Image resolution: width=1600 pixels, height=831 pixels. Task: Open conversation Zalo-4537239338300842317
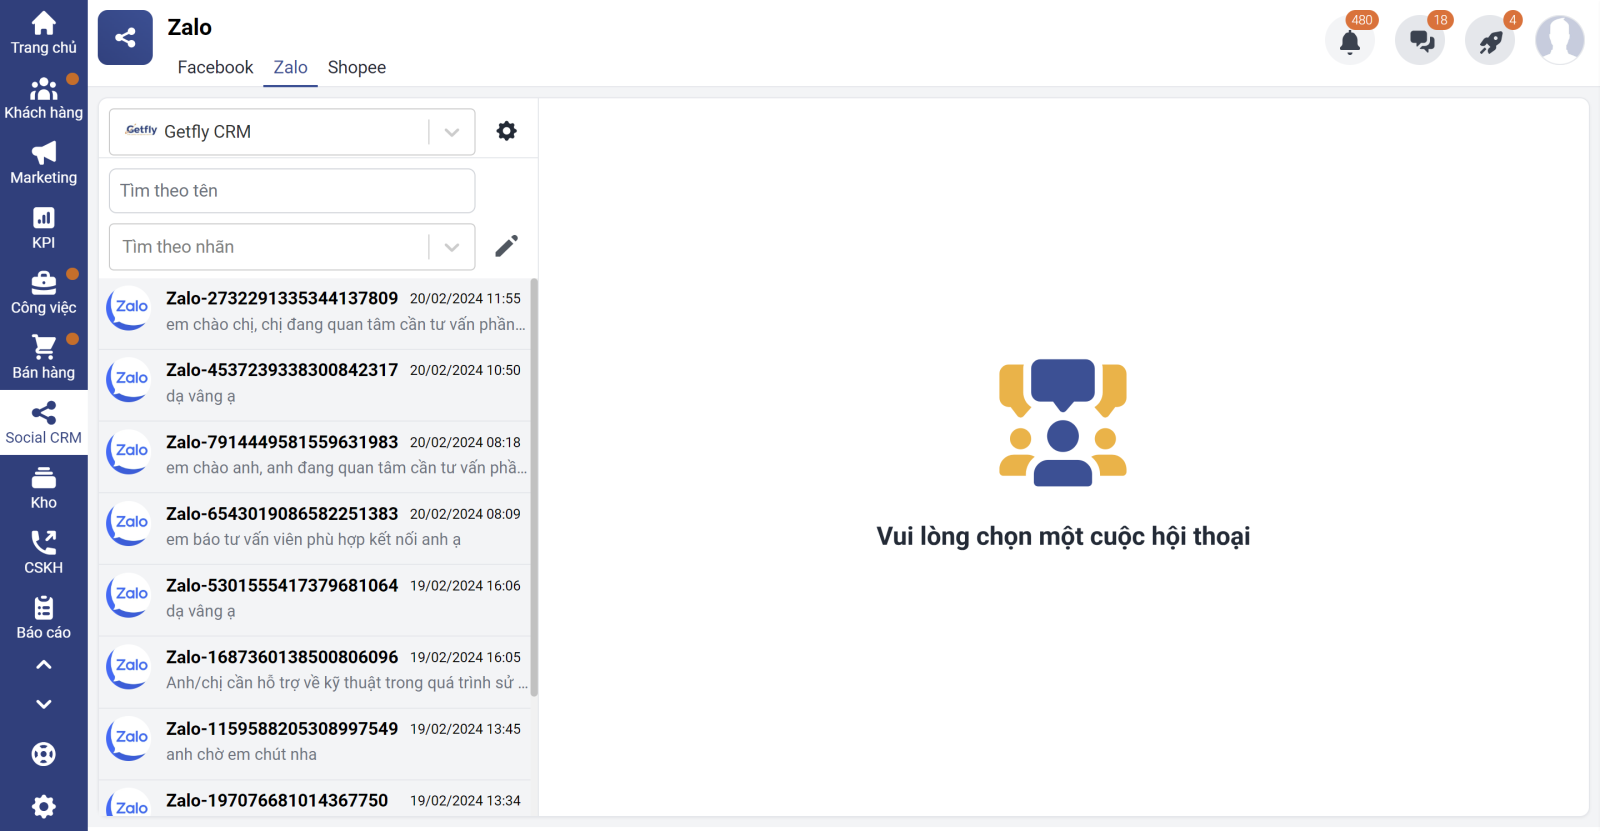point(316,385)
